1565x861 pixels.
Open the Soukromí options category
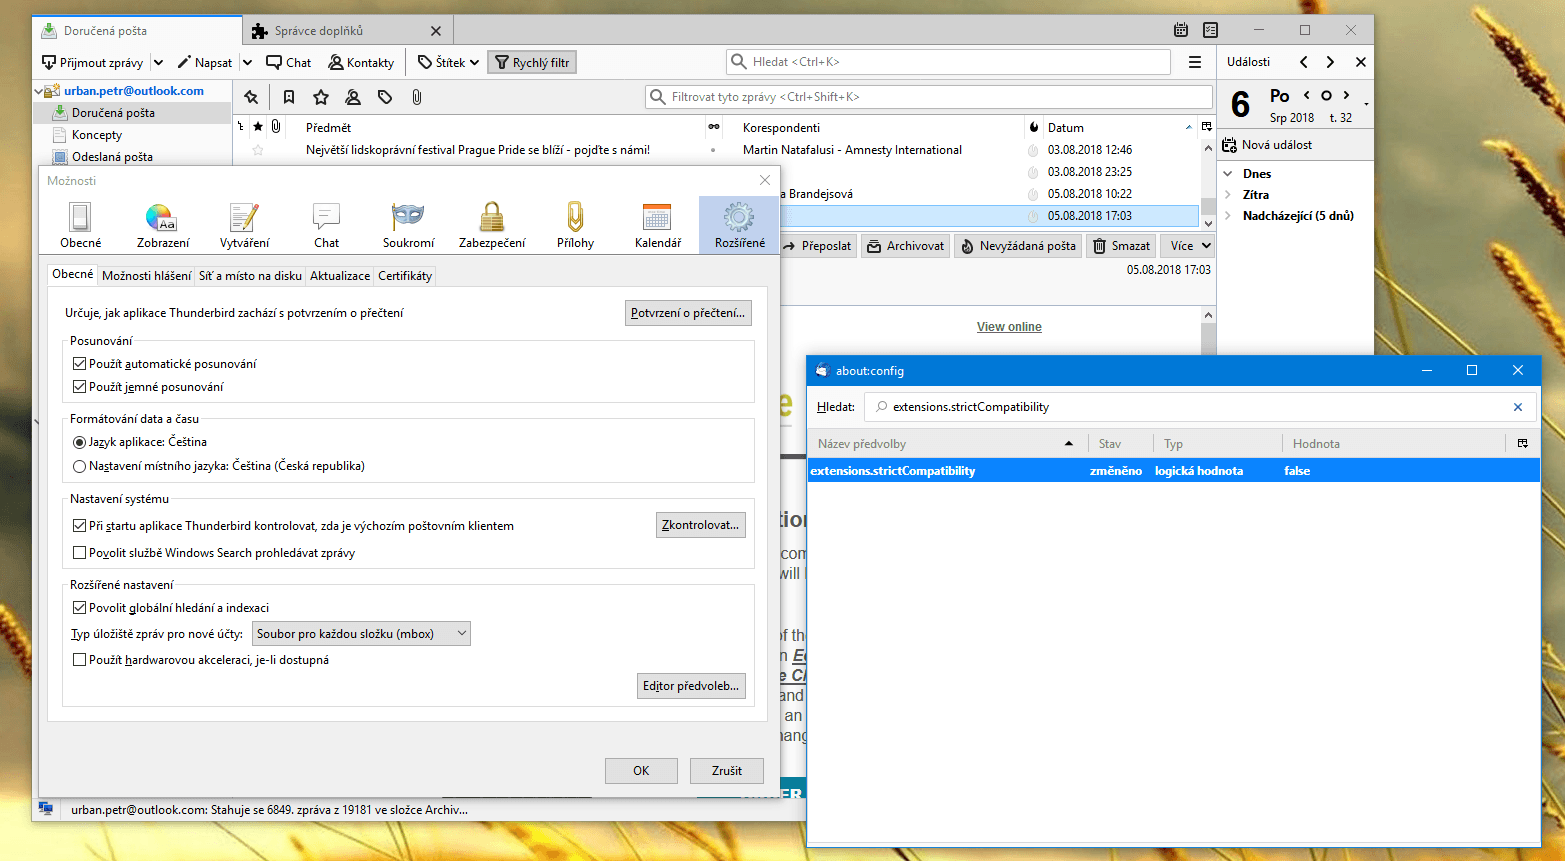click(x=408, y=224)
